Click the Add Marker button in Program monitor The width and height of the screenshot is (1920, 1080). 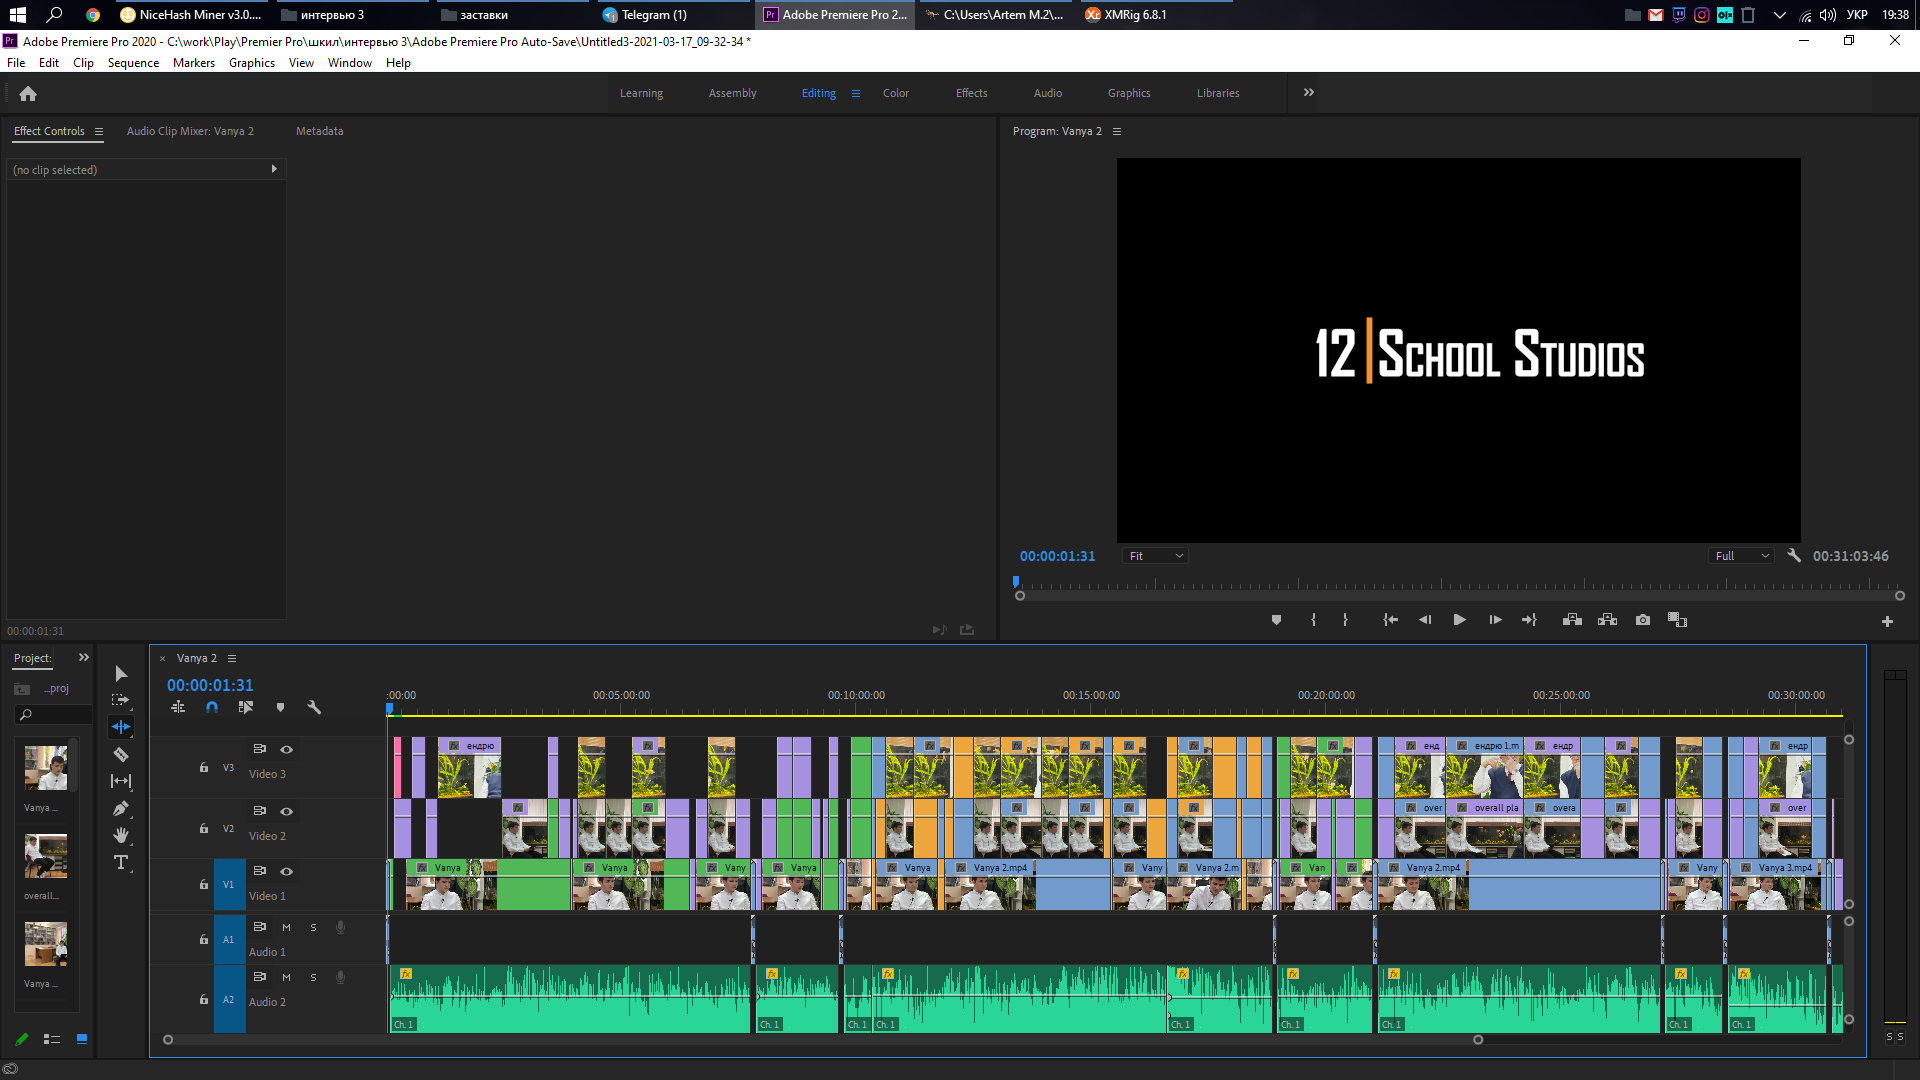[x=1276, y=620]
